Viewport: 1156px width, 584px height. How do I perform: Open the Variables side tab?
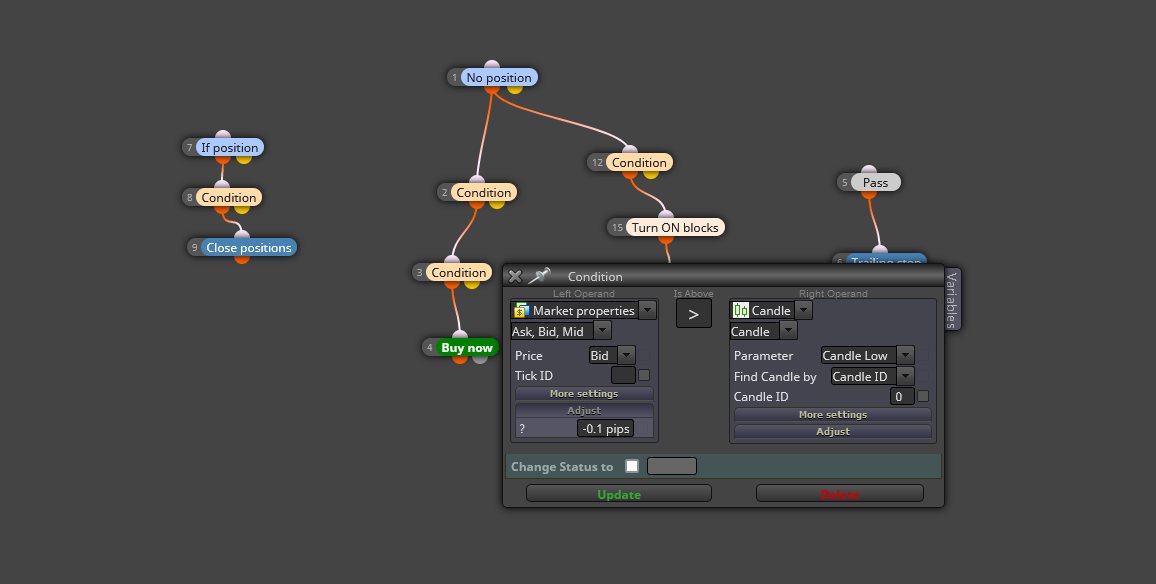pyautogui.click(x=952, y=299)
